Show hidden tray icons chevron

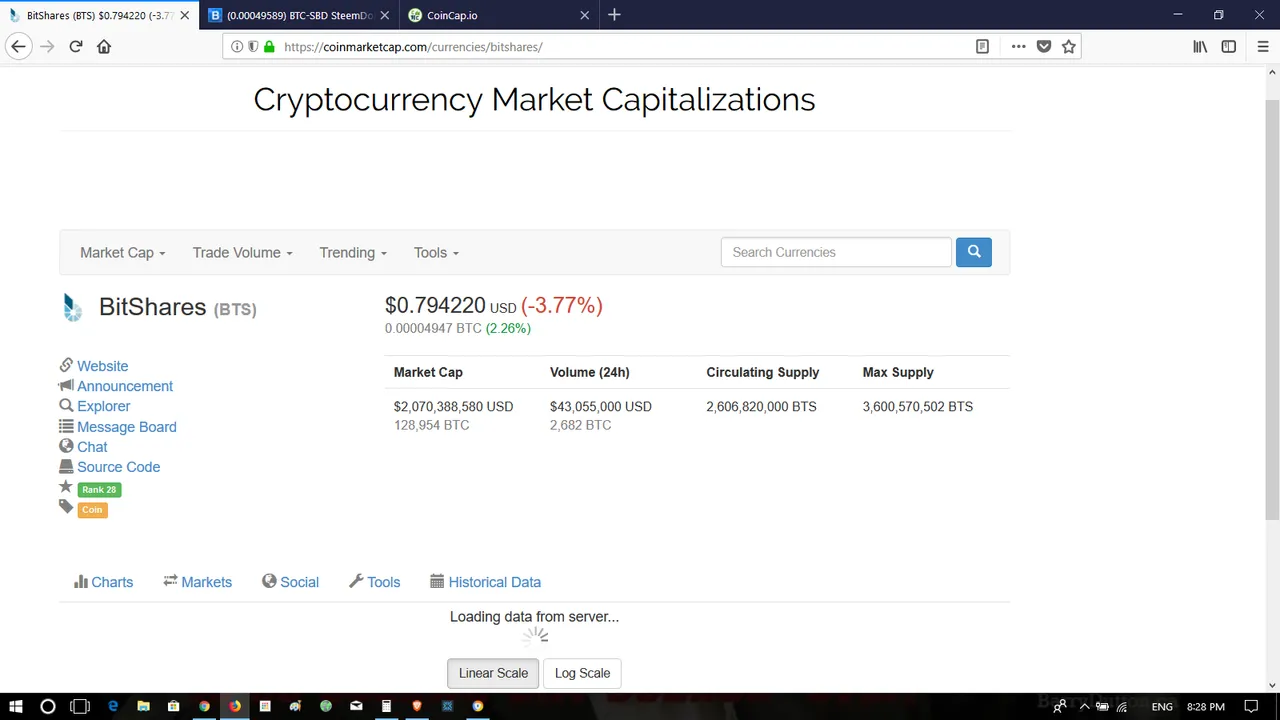[x=1084, y=706]
